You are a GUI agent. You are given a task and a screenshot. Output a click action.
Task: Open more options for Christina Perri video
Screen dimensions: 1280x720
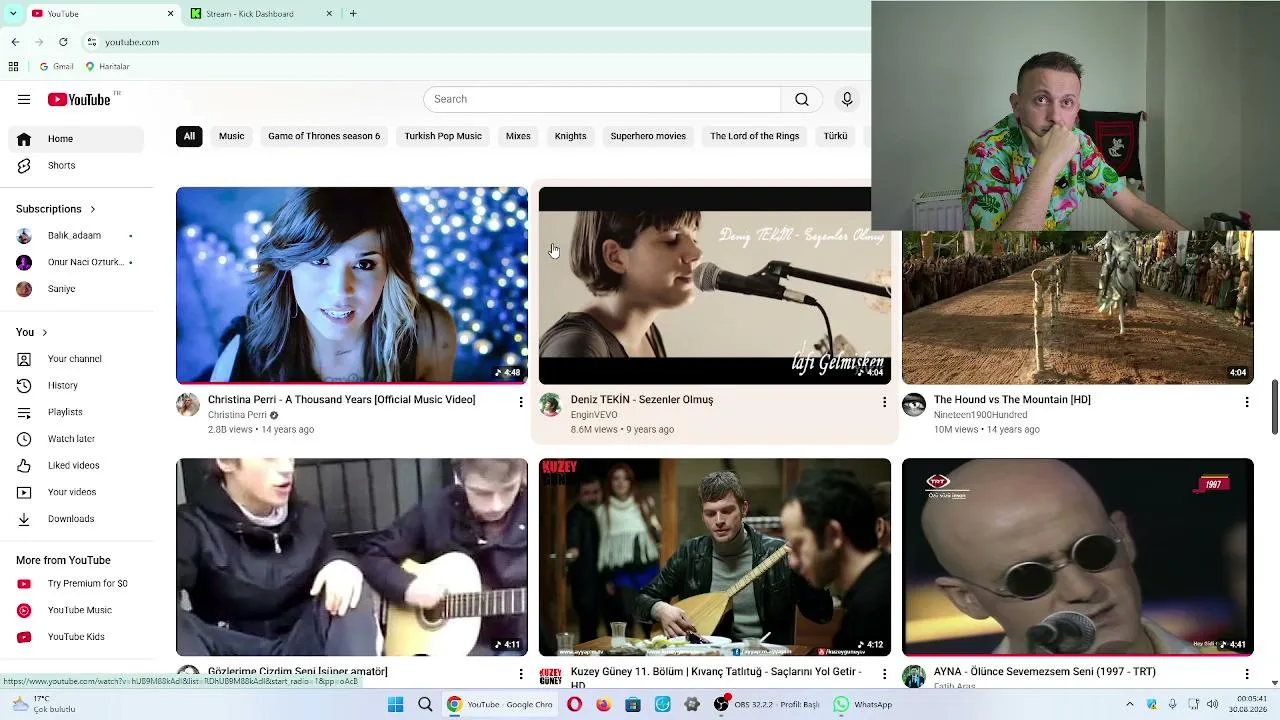click(x=520, y=402)
